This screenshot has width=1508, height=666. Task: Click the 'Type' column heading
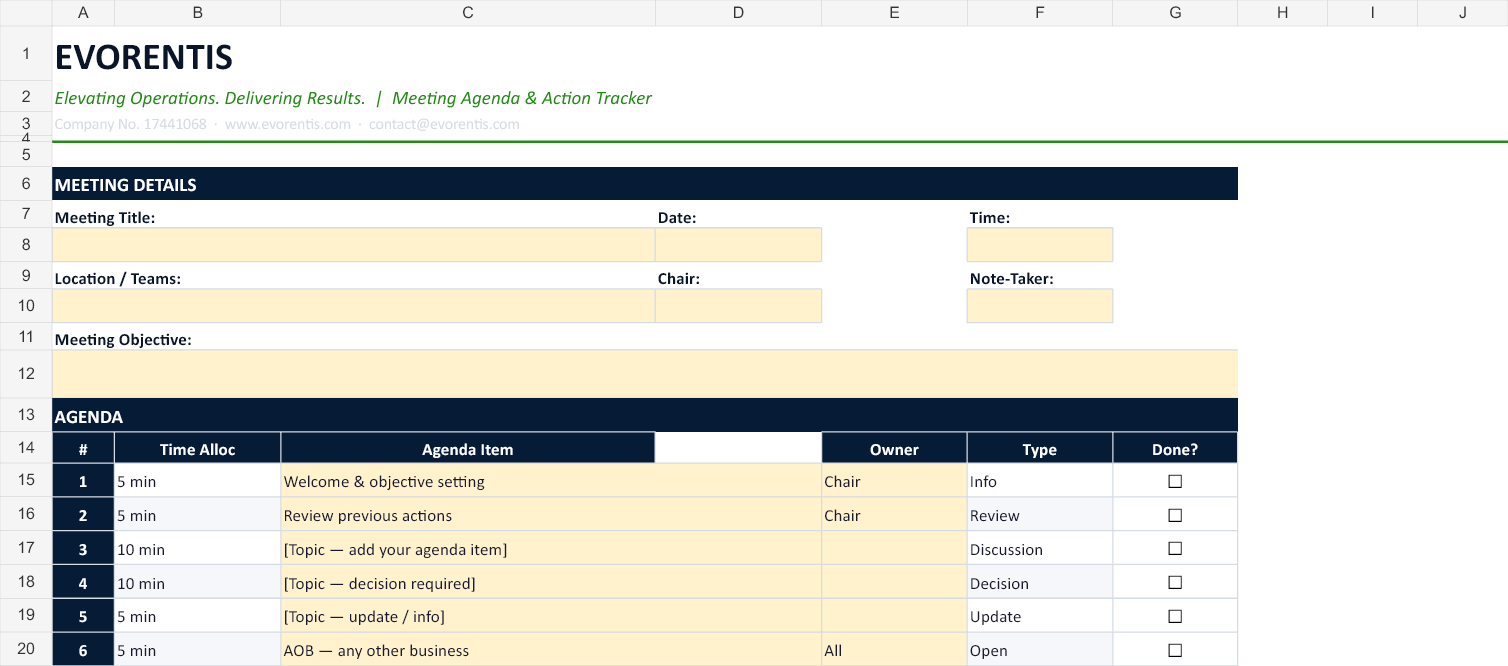(1039, 449)
